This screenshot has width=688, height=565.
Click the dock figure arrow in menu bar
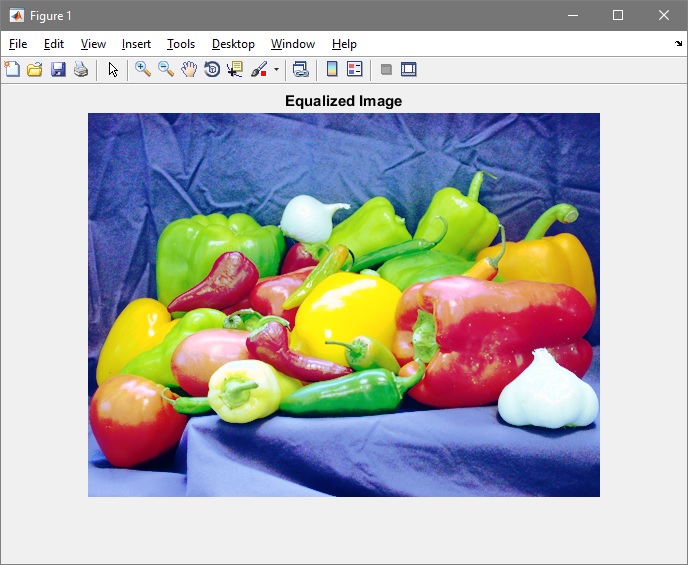click(678, 44)
